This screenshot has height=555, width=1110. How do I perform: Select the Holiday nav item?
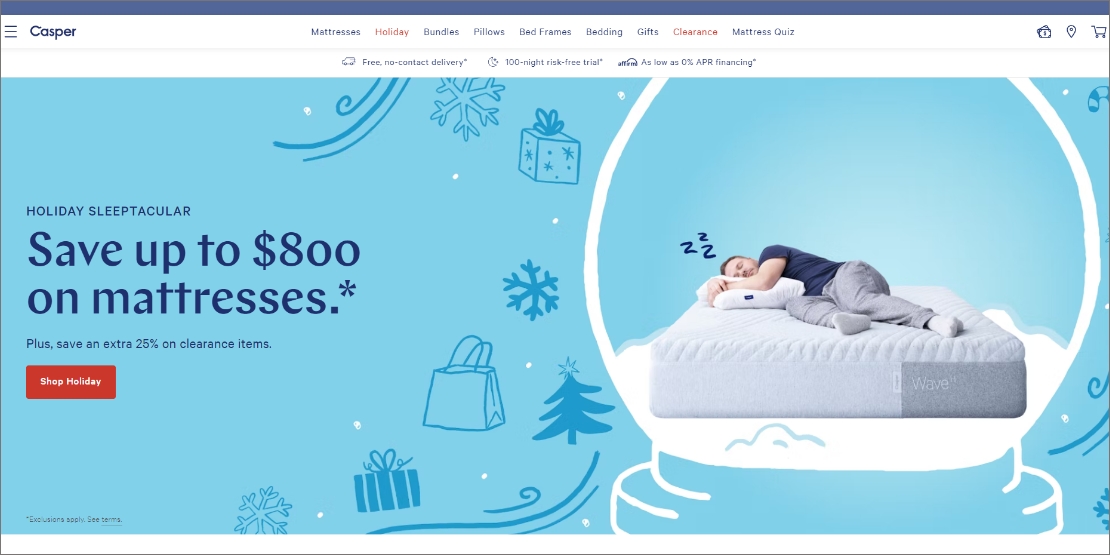(x=392, y=32)
